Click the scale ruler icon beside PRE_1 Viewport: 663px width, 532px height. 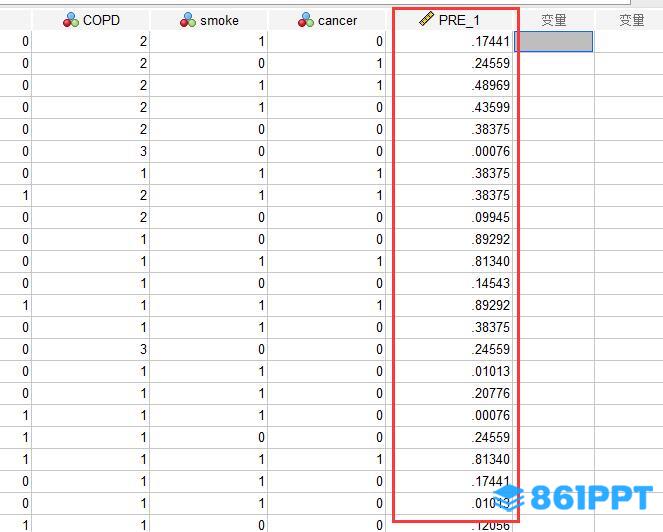coord(426,20)
